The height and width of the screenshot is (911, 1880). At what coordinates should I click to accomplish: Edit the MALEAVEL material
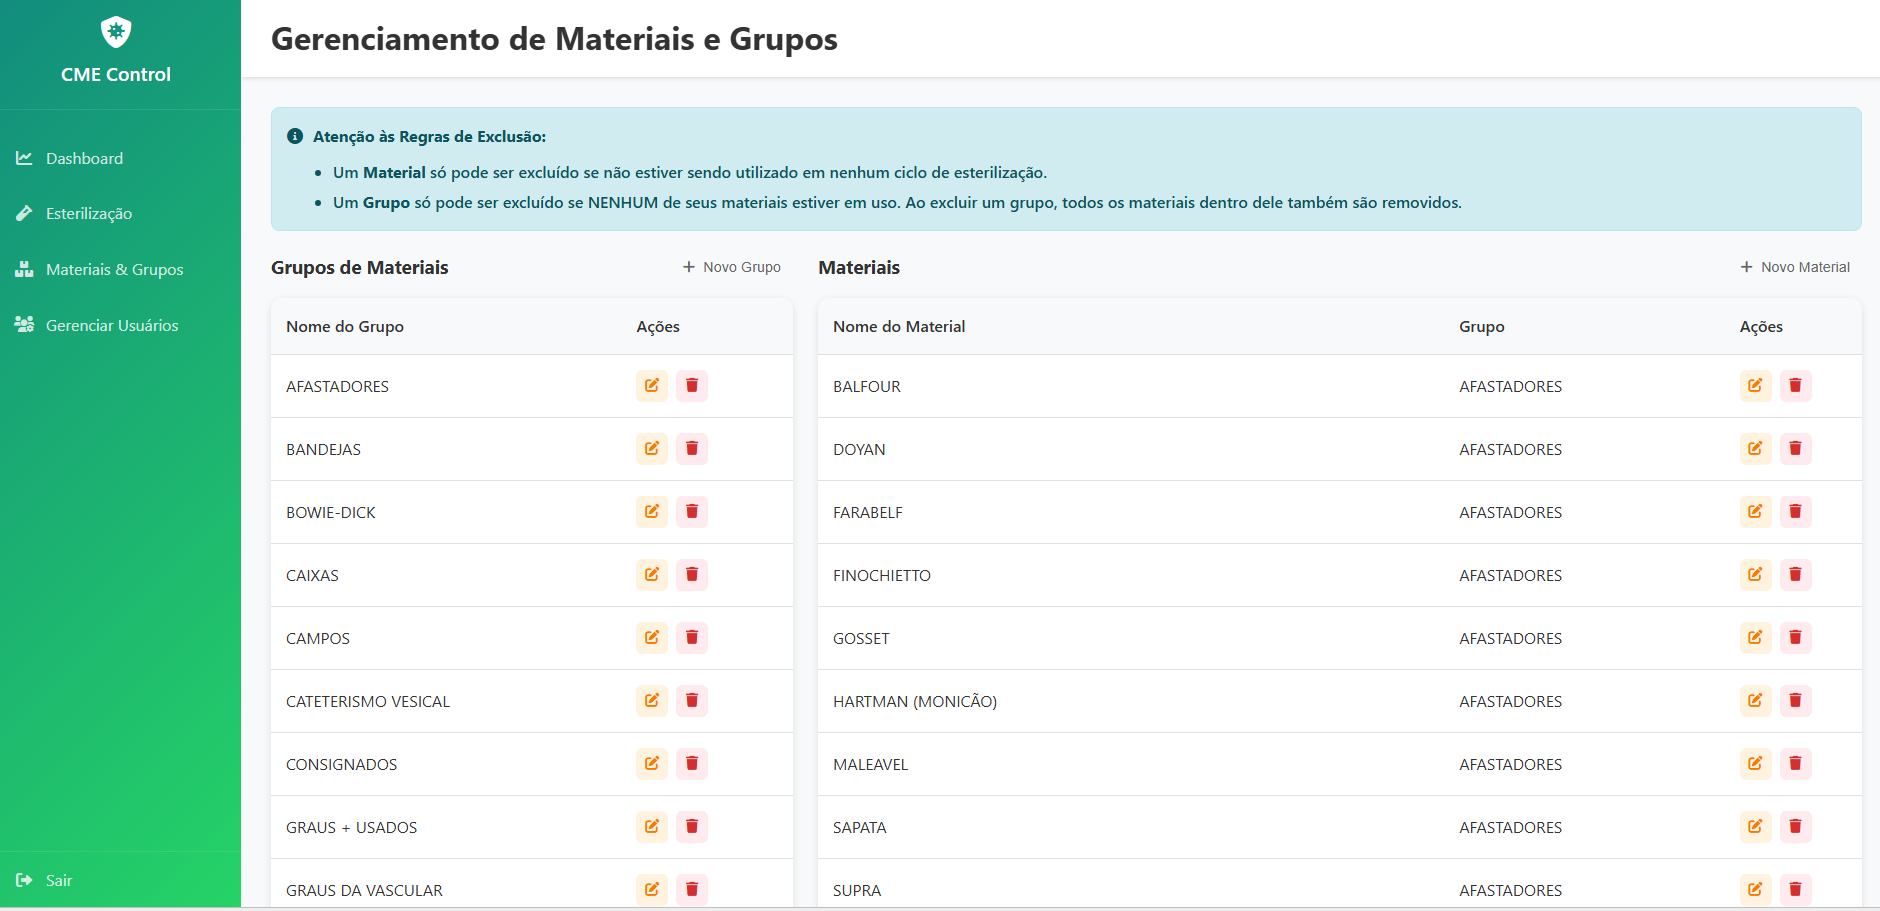click(1755, 764)
